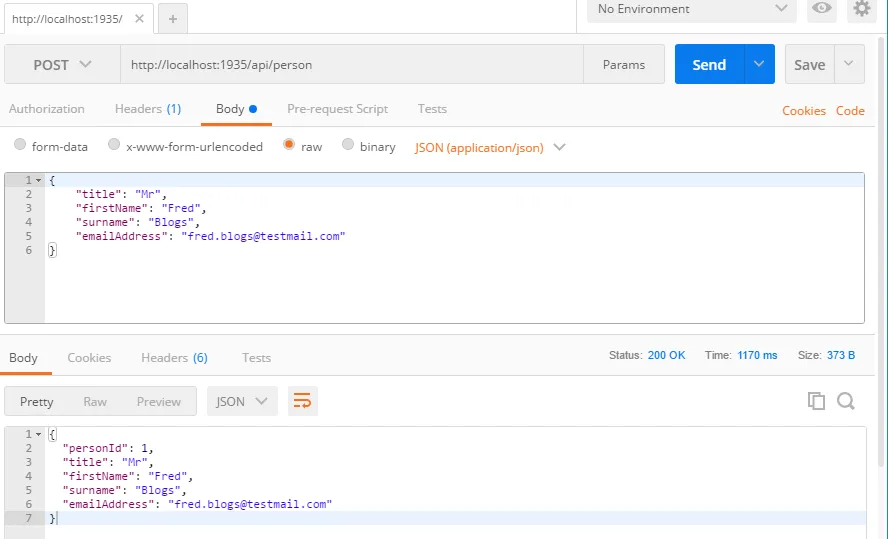Click the Cookies link
The height and width of the screenshot is (539, 888).
click(x=803, y=111)
